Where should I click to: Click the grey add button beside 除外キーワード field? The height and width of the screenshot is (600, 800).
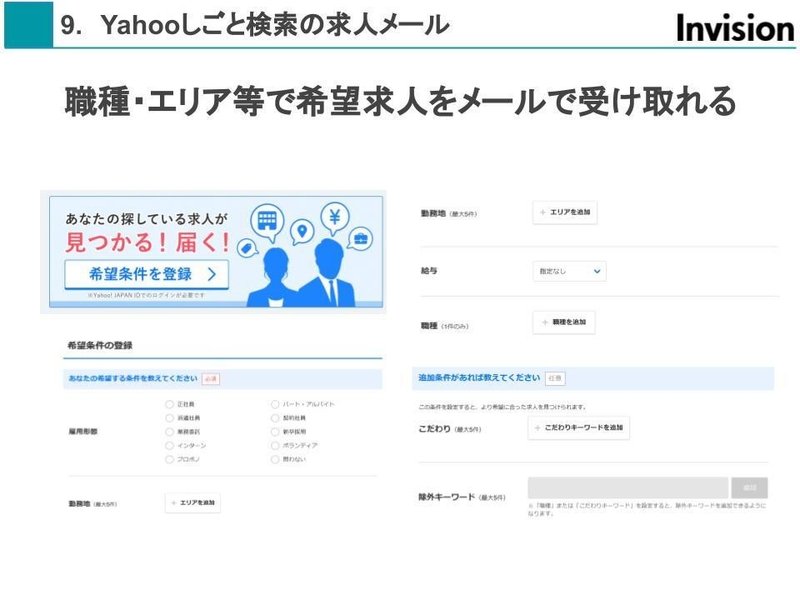749,488
